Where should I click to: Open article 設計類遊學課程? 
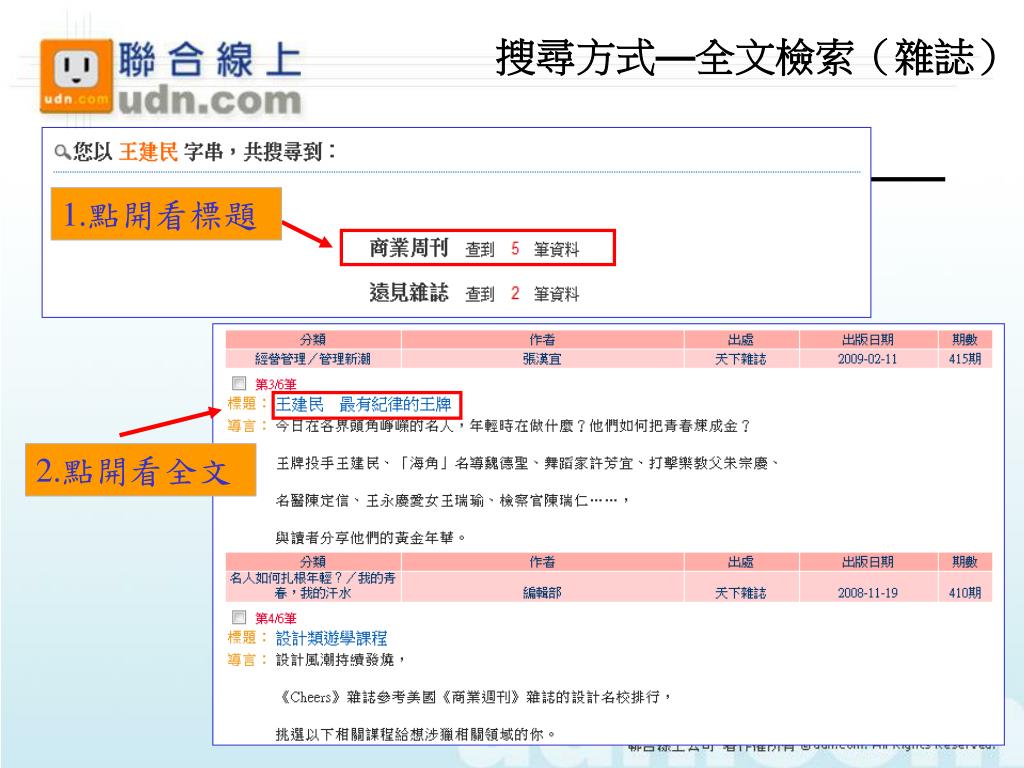pos(331,638)
